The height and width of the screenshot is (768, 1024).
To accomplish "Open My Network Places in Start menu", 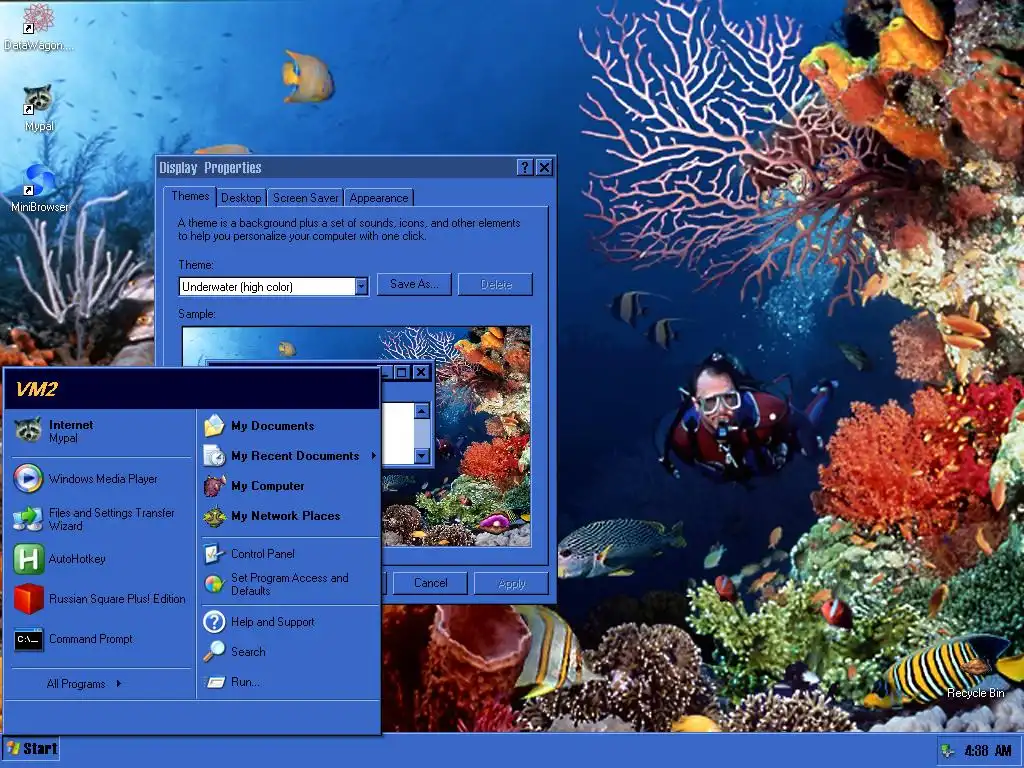I will point(290,516).
